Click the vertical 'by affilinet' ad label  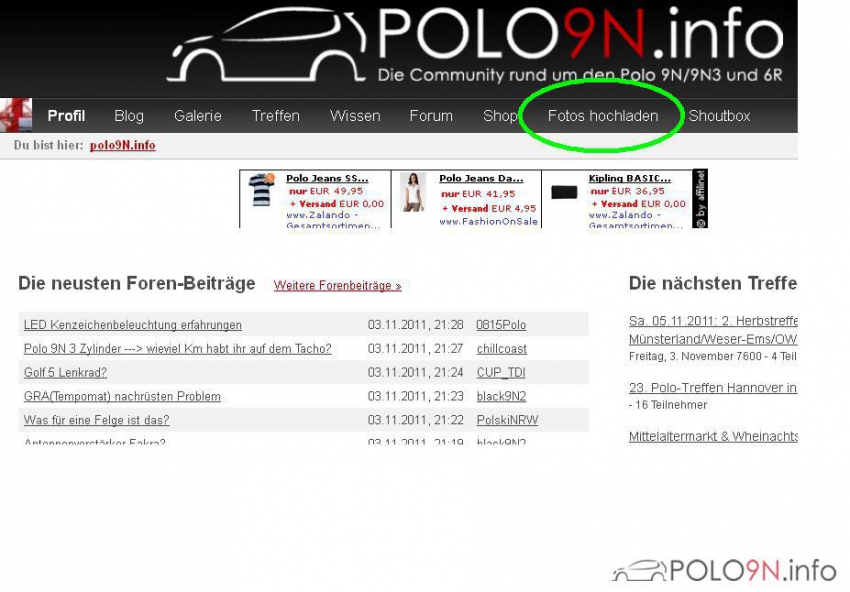click(700, 198)
